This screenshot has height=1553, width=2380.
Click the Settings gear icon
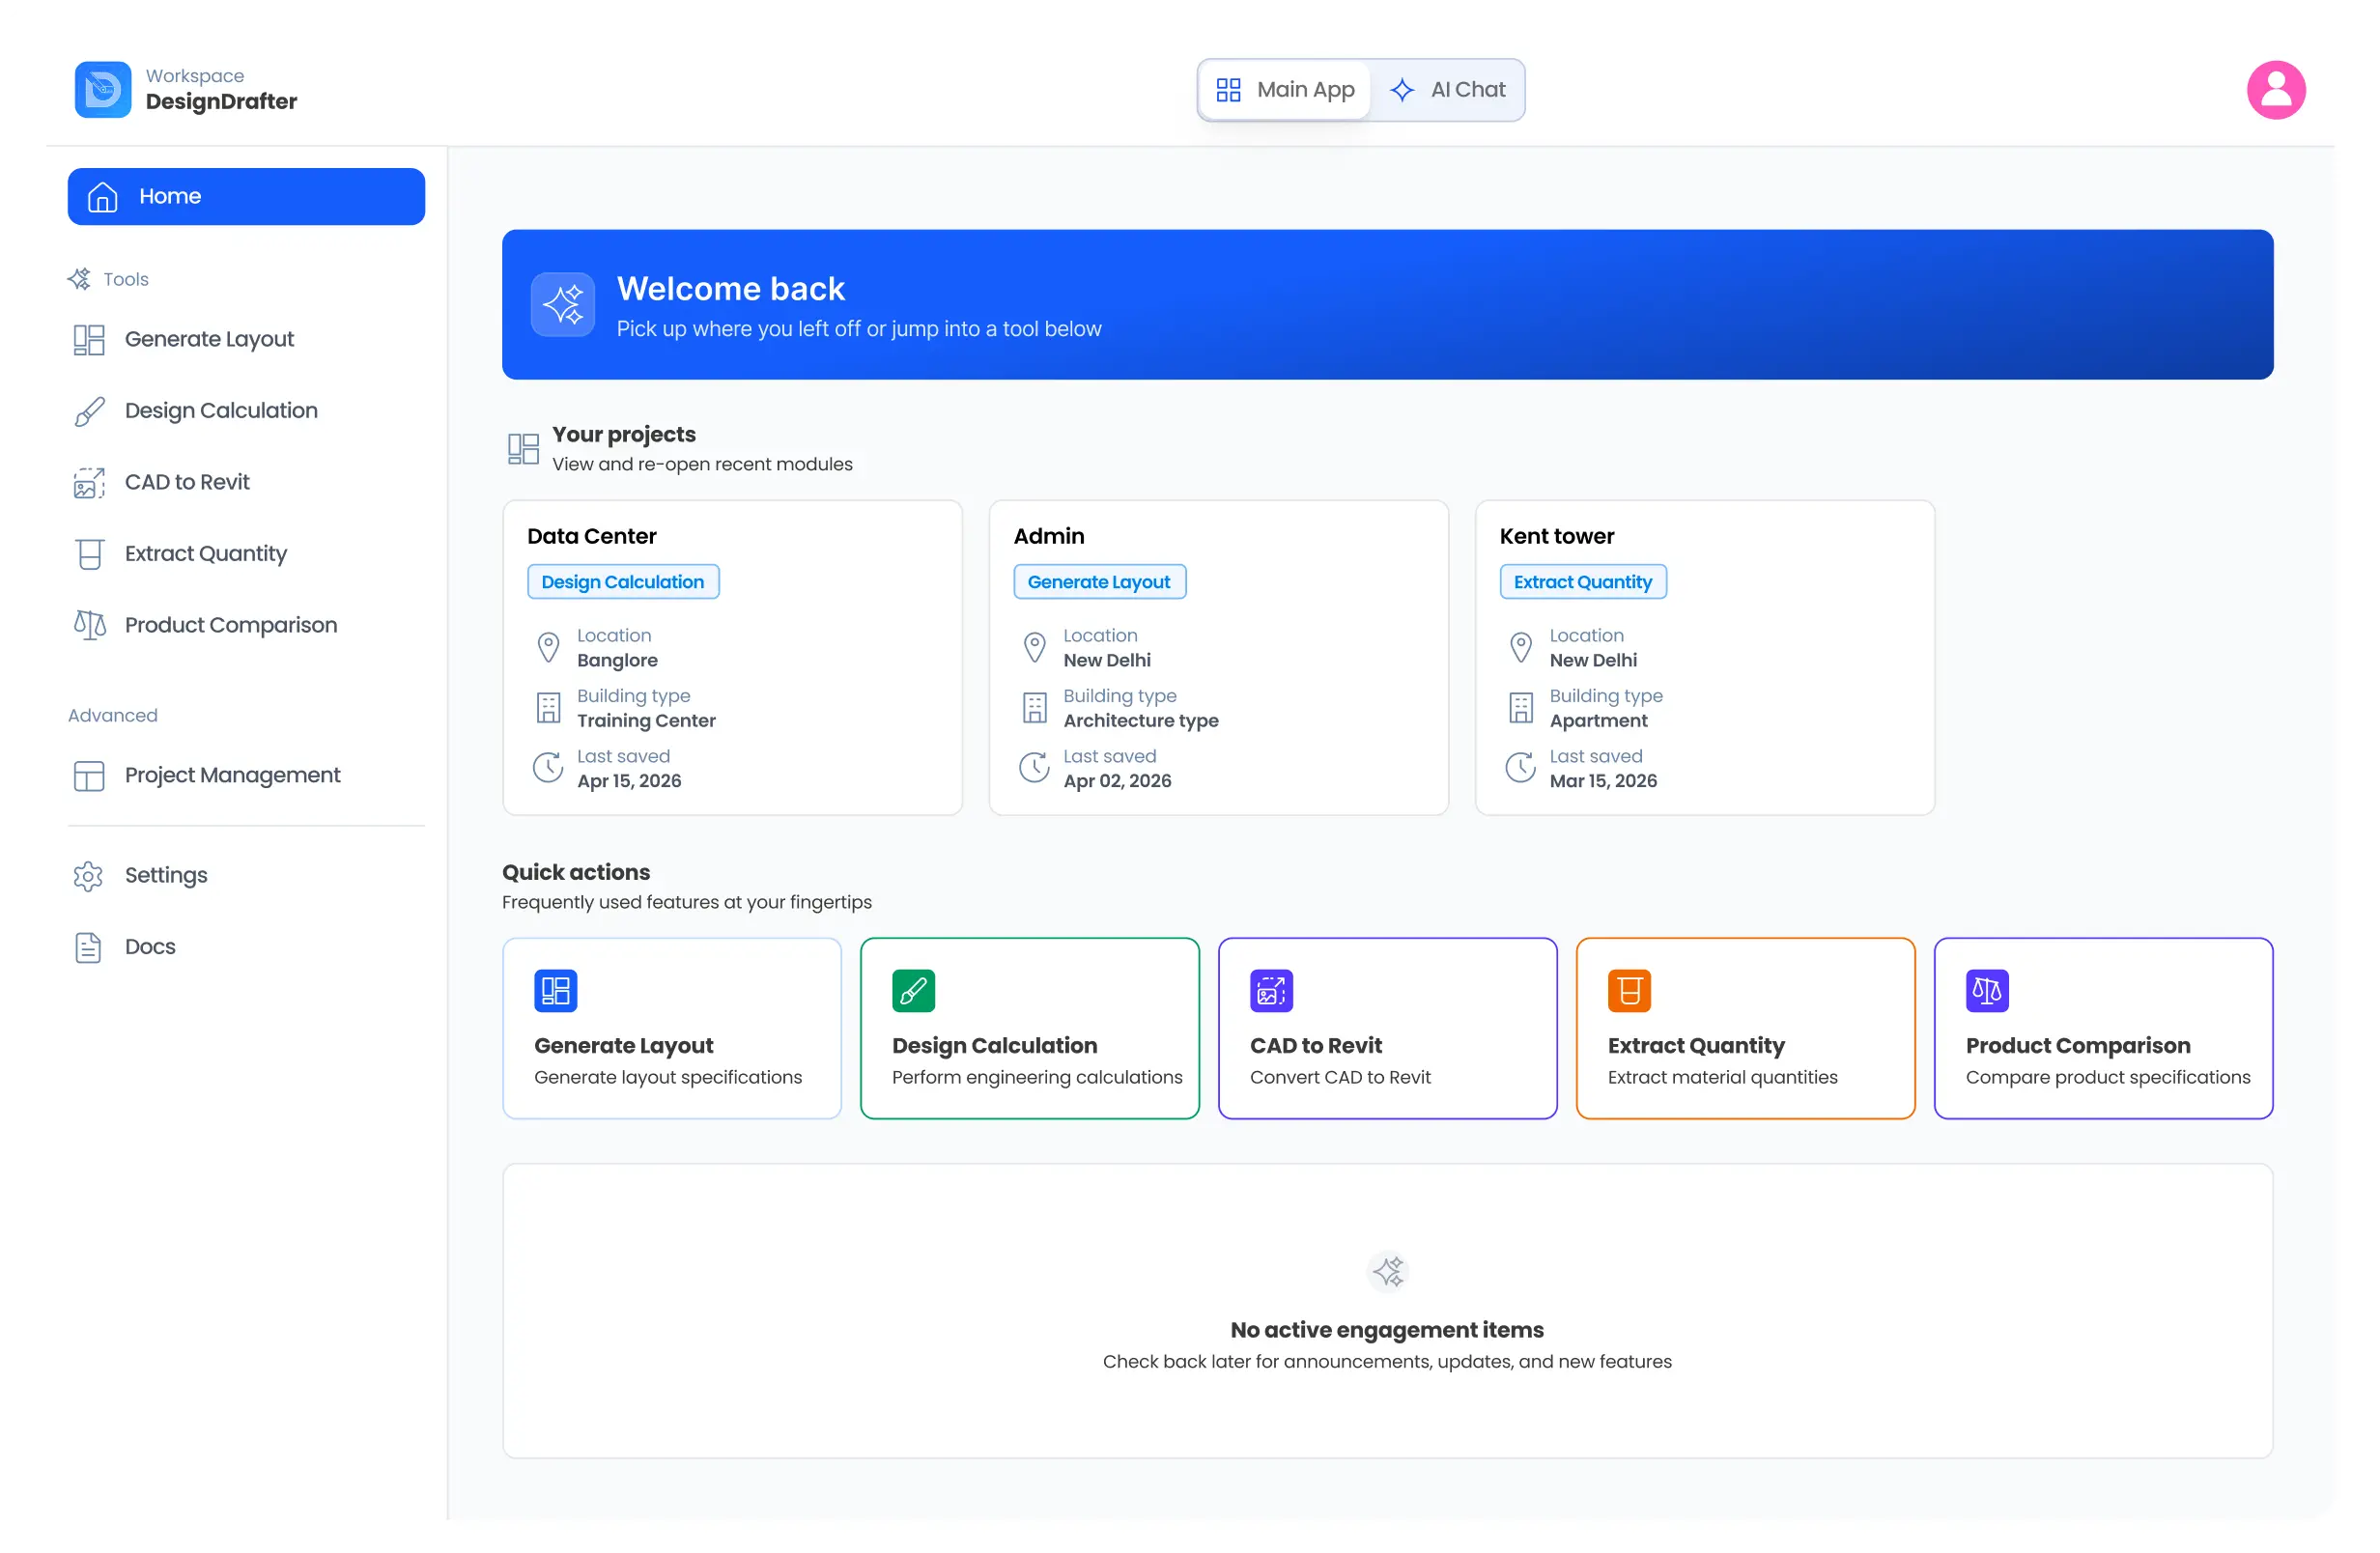click(x=88, y=876)
